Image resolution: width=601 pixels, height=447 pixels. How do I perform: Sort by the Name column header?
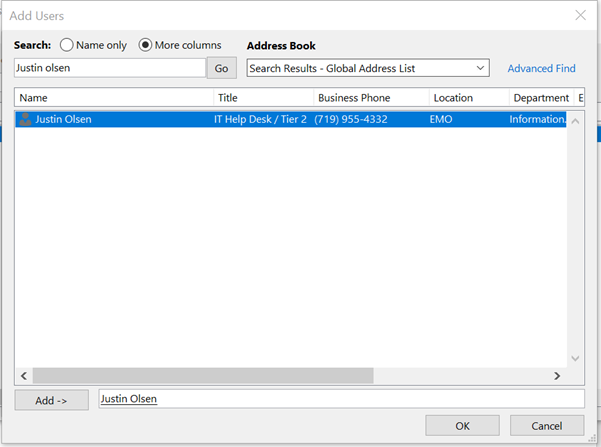click(114, 98)
